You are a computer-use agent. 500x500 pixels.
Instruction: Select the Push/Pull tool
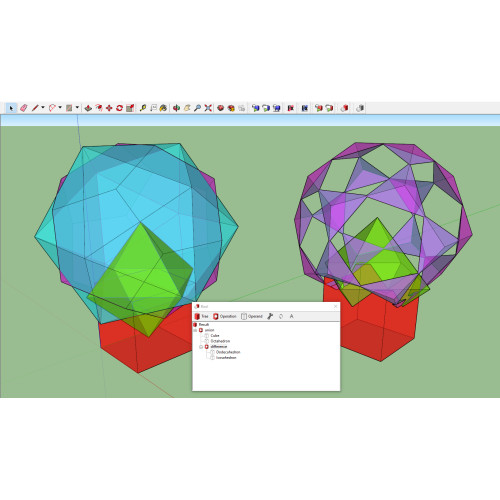tap(88, 108)
